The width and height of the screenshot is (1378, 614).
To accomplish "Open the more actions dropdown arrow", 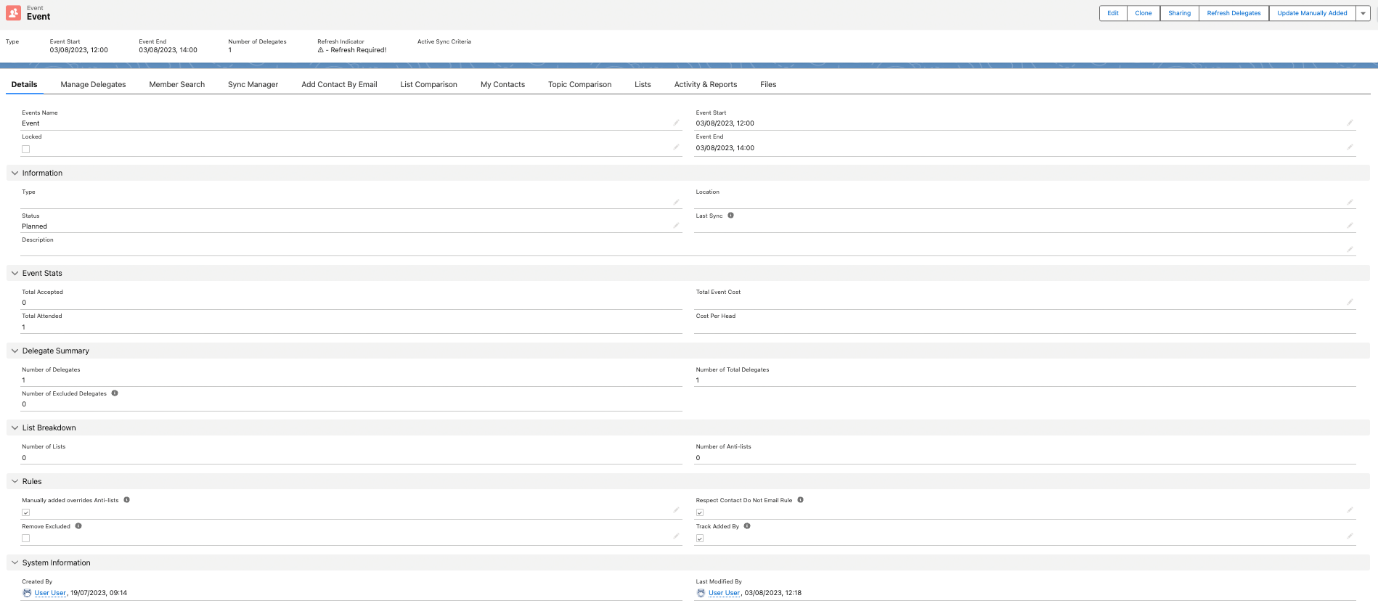I will 1363,13.
